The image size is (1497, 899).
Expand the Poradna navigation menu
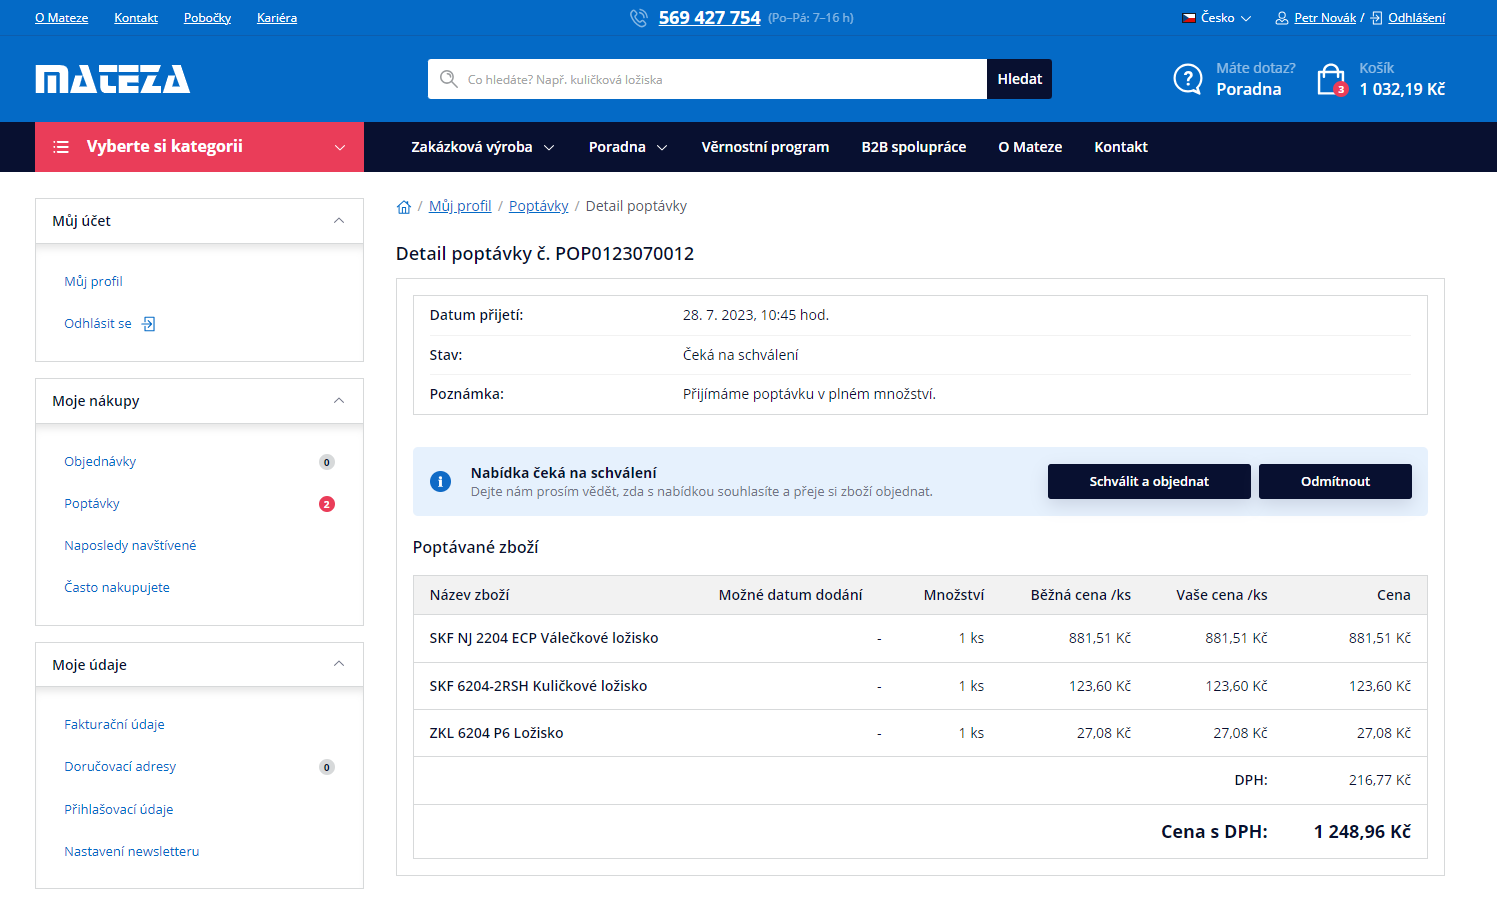[627, 147]
